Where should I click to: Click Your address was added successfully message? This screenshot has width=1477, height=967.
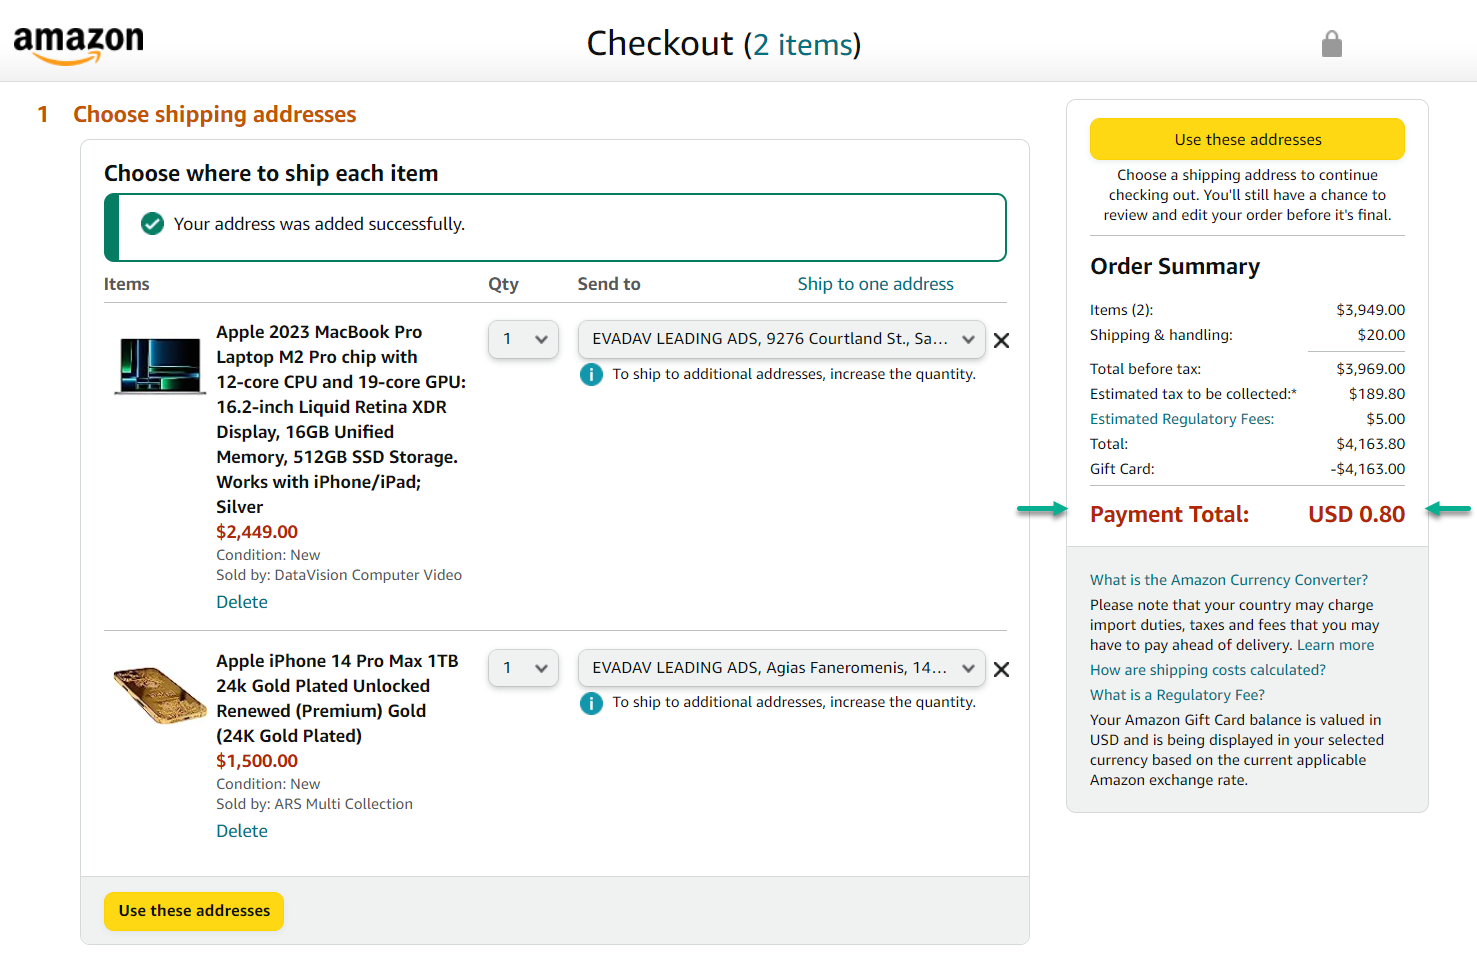tap(319, 224)
